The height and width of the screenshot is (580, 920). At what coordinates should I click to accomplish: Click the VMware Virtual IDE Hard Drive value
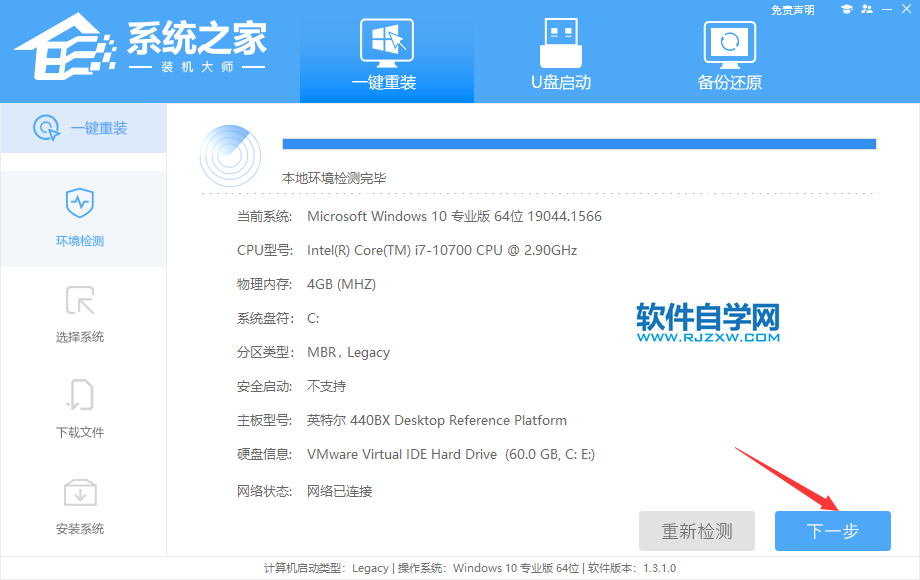coord(451,454)
